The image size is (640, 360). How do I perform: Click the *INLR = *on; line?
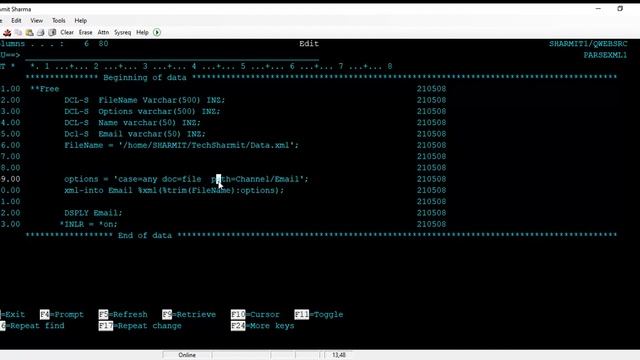(88, 224)
